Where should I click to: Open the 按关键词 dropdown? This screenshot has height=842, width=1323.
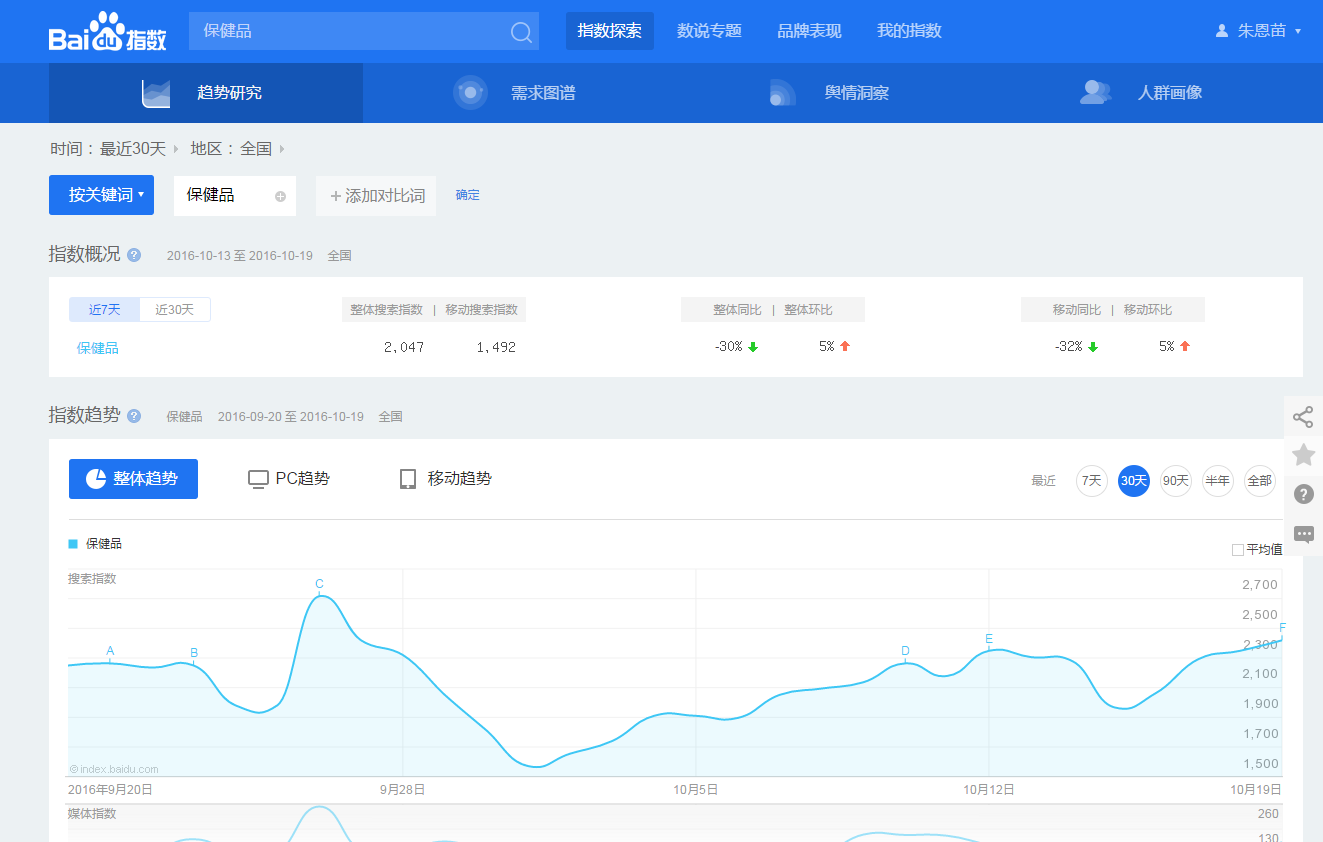pyautogui.click(x=101, y=195)
